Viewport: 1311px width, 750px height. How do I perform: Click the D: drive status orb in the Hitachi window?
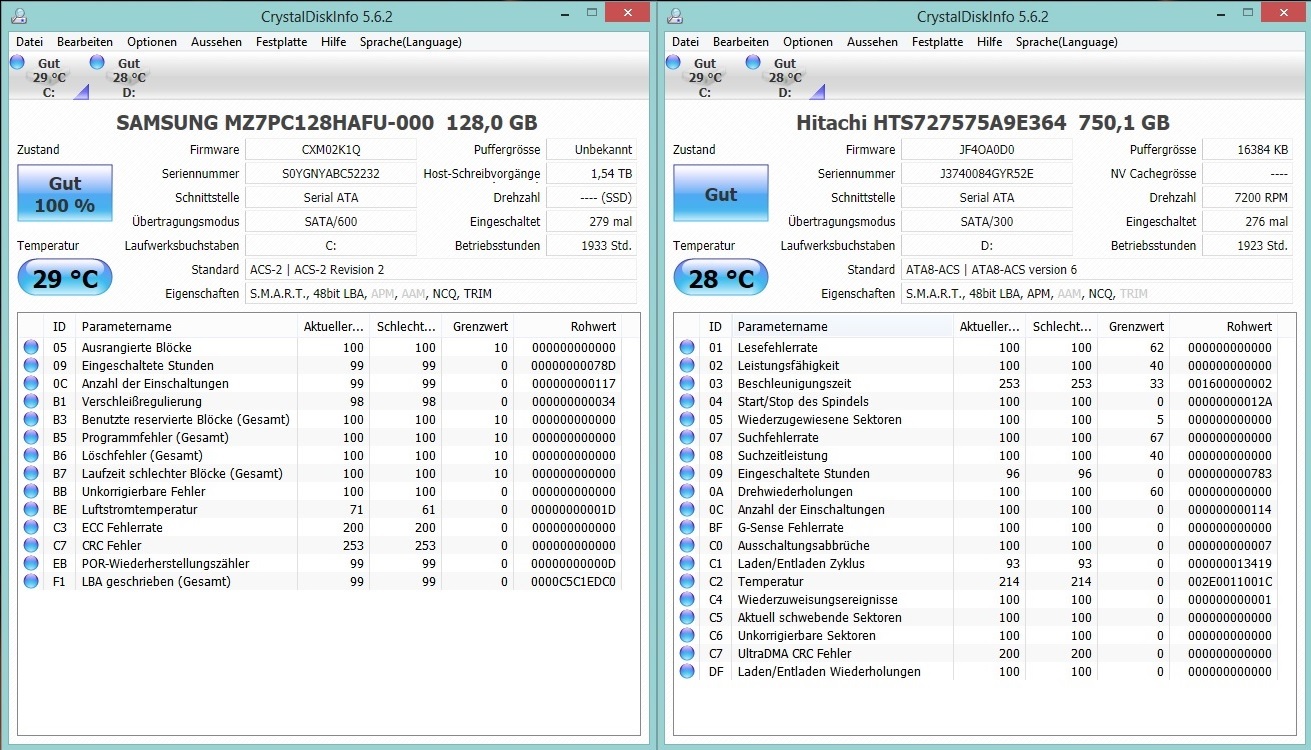coord(753,62)
